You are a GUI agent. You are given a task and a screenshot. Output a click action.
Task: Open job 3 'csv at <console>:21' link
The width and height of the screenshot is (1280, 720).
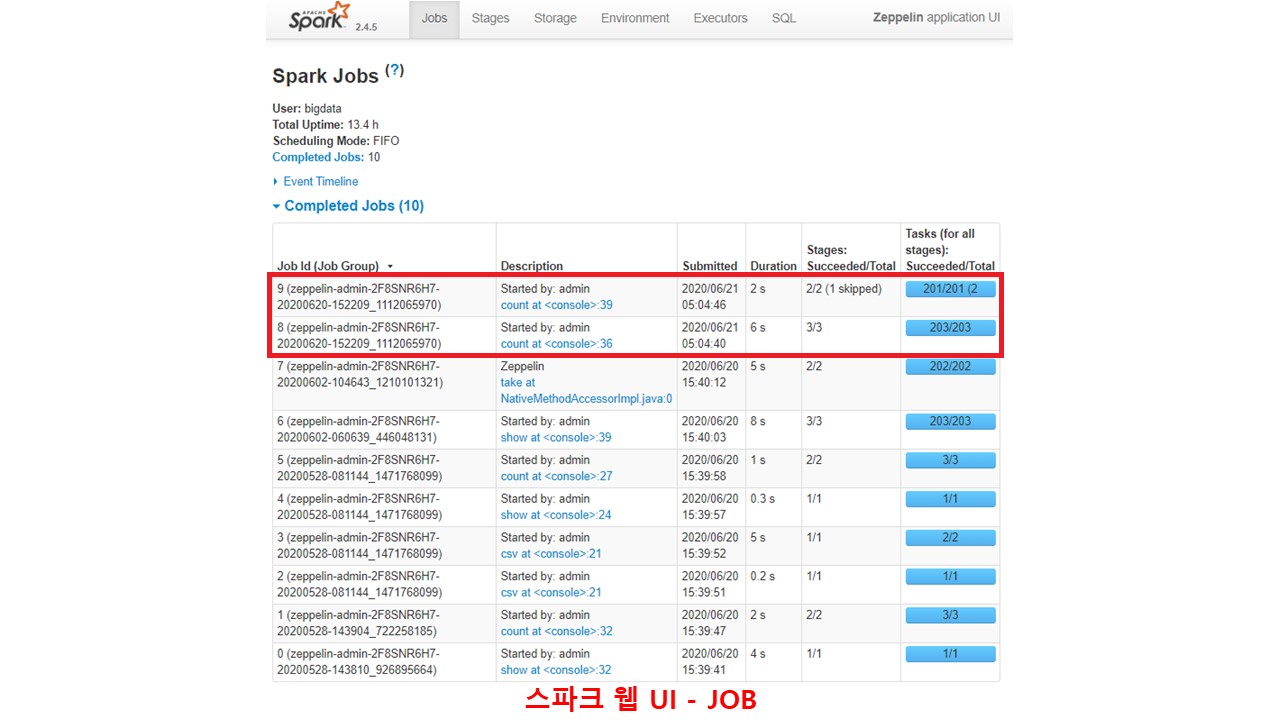(551, 554)
